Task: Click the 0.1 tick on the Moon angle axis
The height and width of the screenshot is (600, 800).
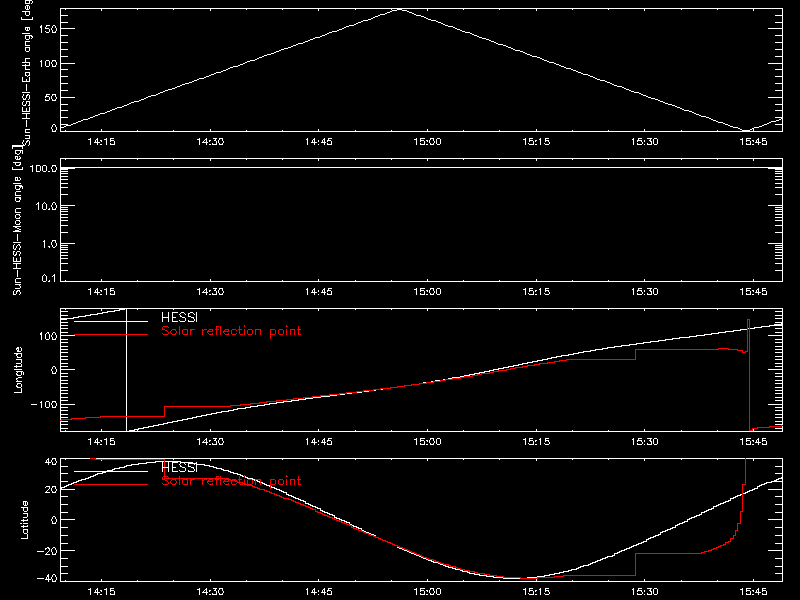Action: tap(49, 278)
